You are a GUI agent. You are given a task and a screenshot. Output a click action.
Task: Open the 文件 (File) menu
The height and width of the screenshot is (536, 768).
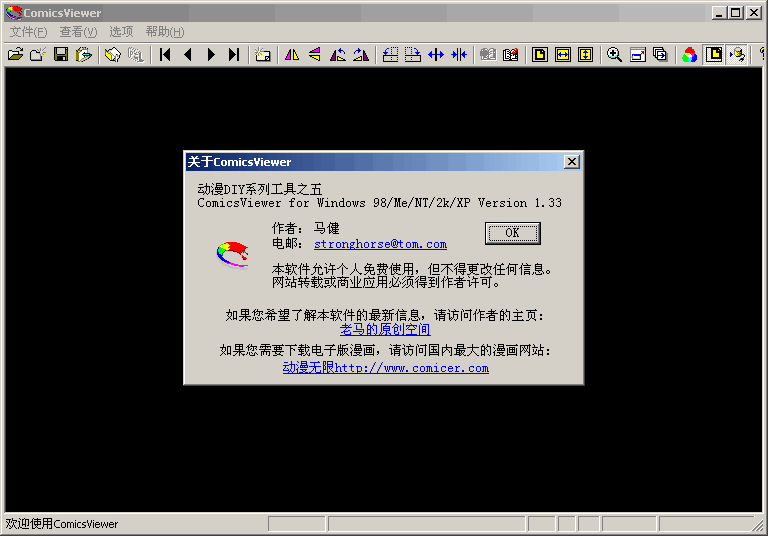point(28,32)
